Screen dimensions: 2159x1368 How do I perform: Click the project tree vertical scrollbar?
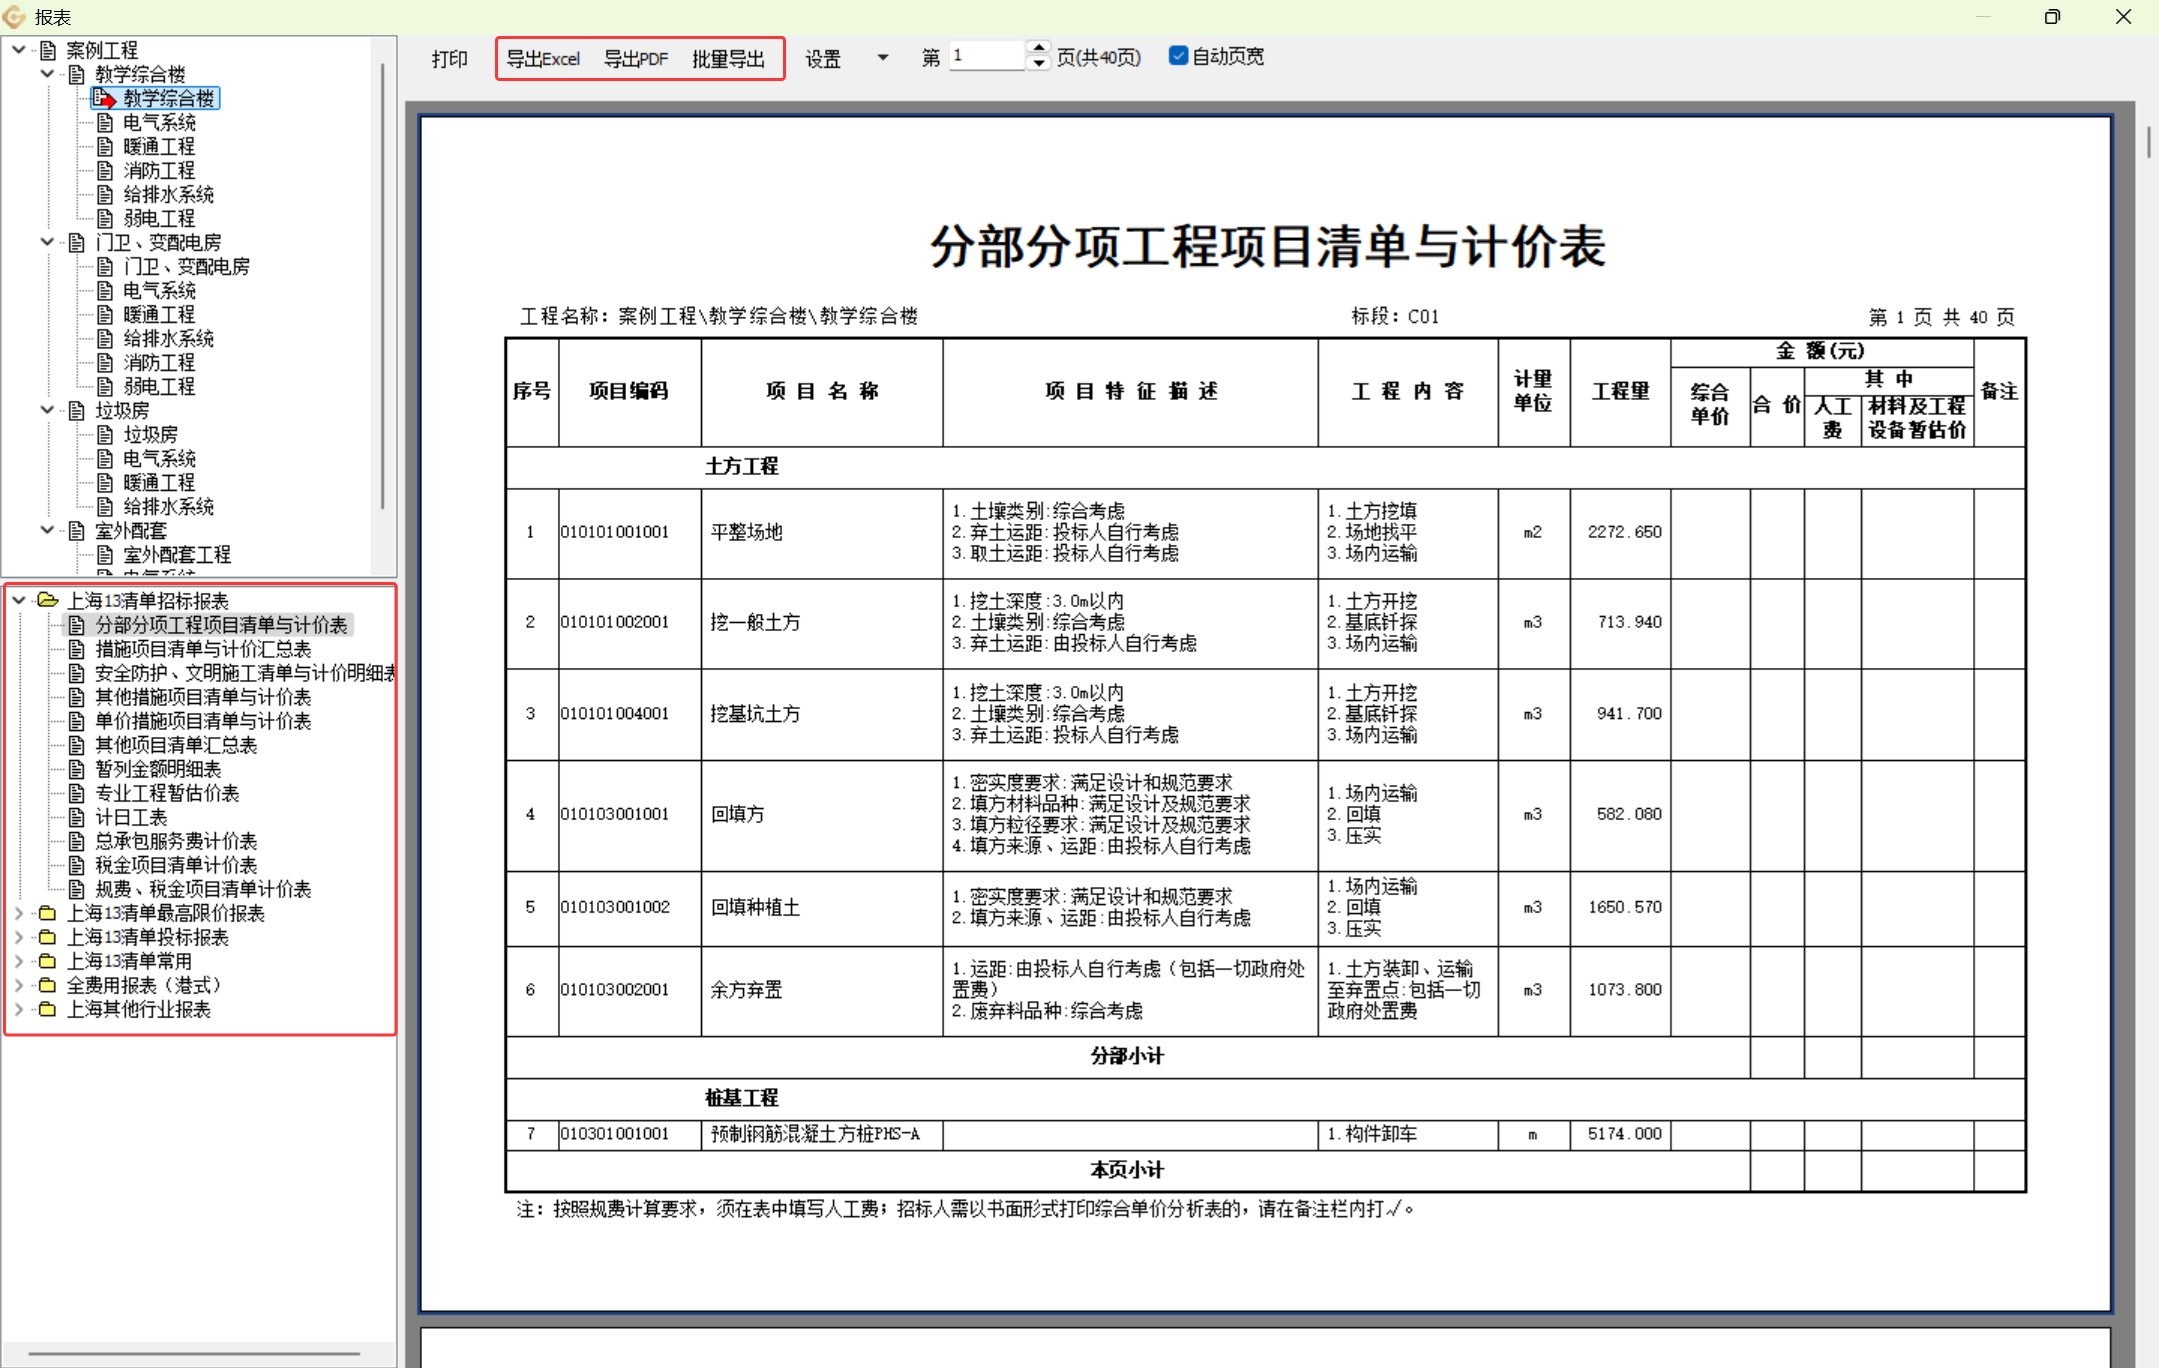(383, 285)
